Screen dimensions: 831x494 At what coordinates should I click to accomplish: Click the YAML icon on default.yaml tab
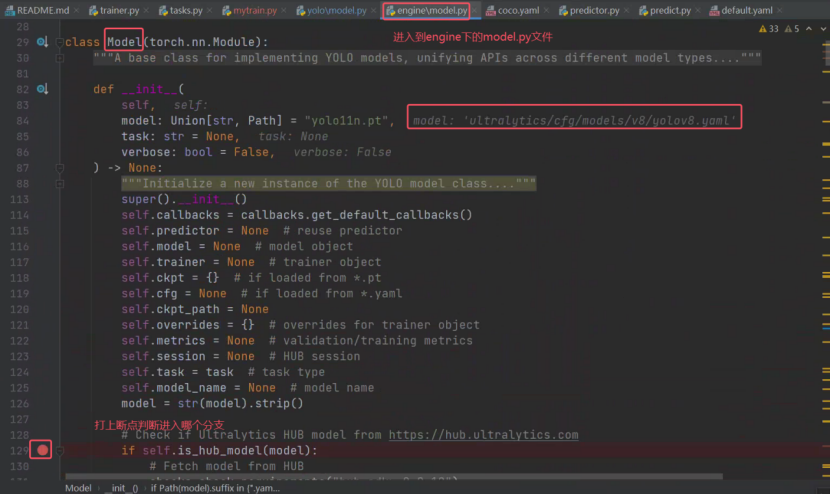tap(714, 11)
